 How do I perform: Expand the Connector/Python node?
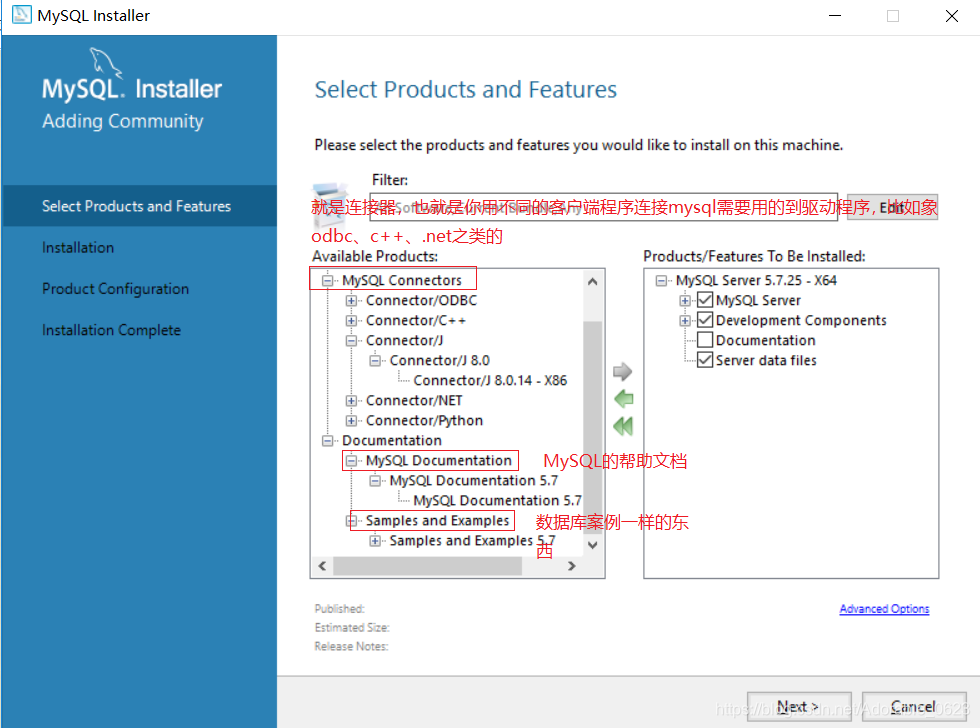(x=351, y=421)
